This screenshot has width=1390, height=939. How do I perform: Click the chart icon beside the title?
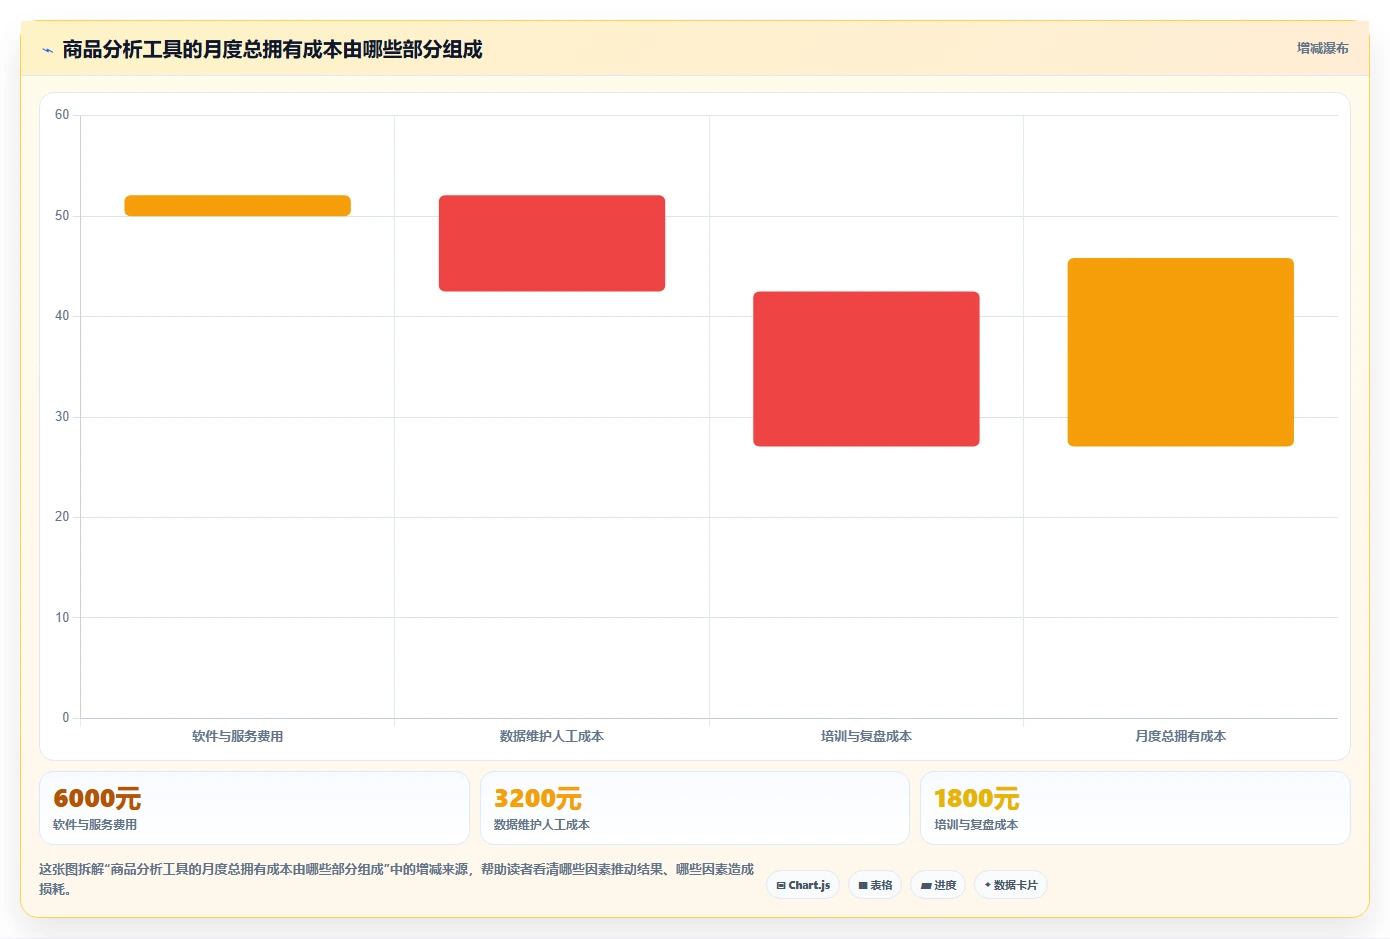click(x=47, y=50)
